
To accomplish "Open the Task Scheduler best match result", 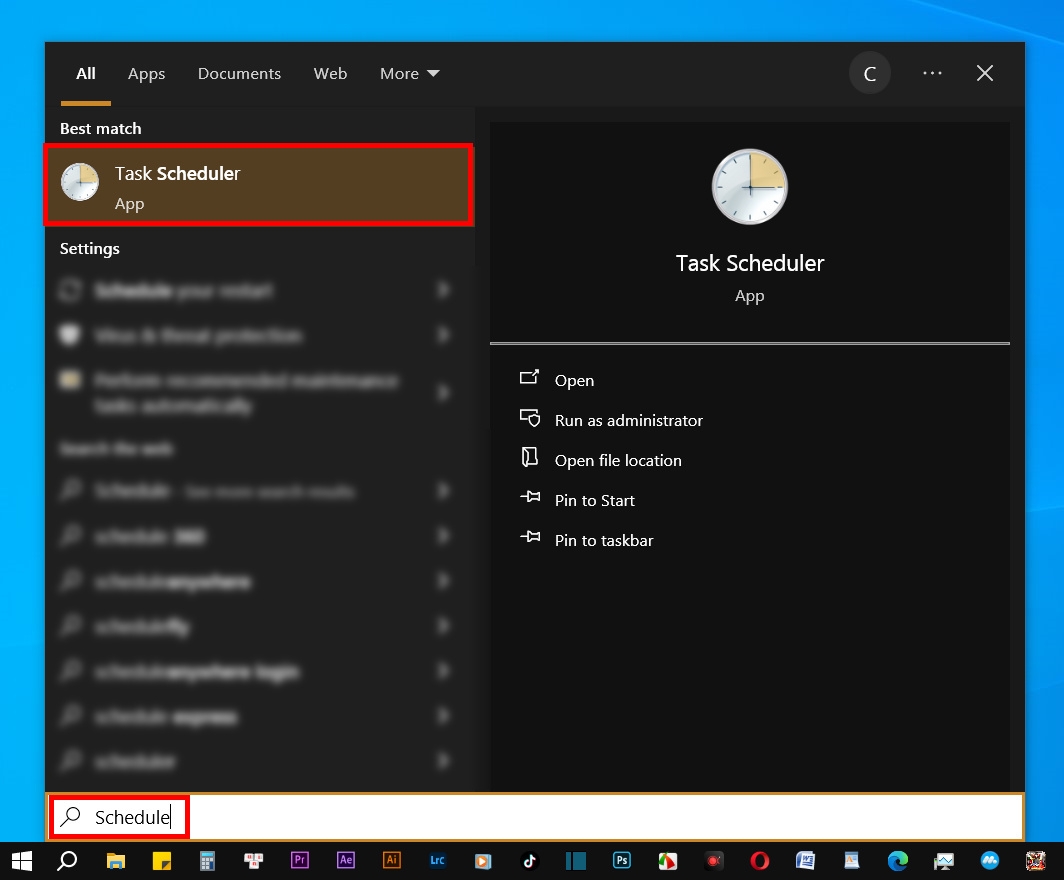I will (259, 185).
